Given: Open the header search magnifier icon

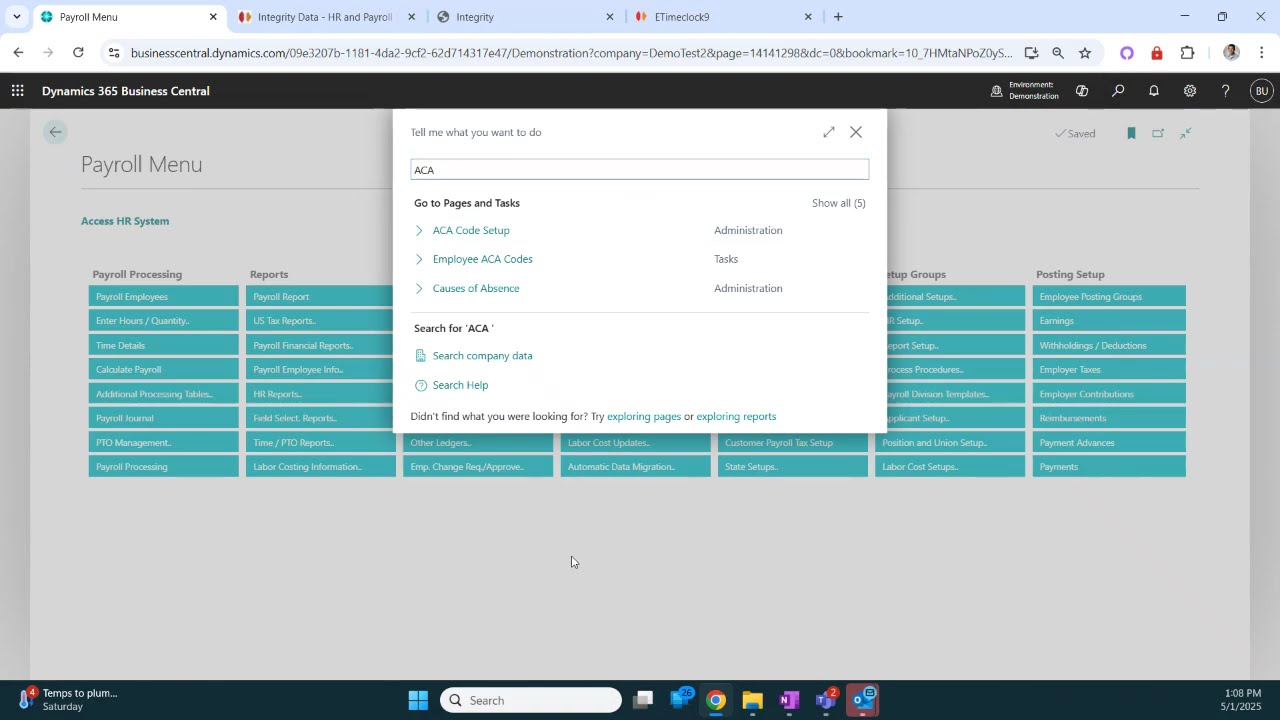Looking at the screenshot, I should (x=1118, y=91).
